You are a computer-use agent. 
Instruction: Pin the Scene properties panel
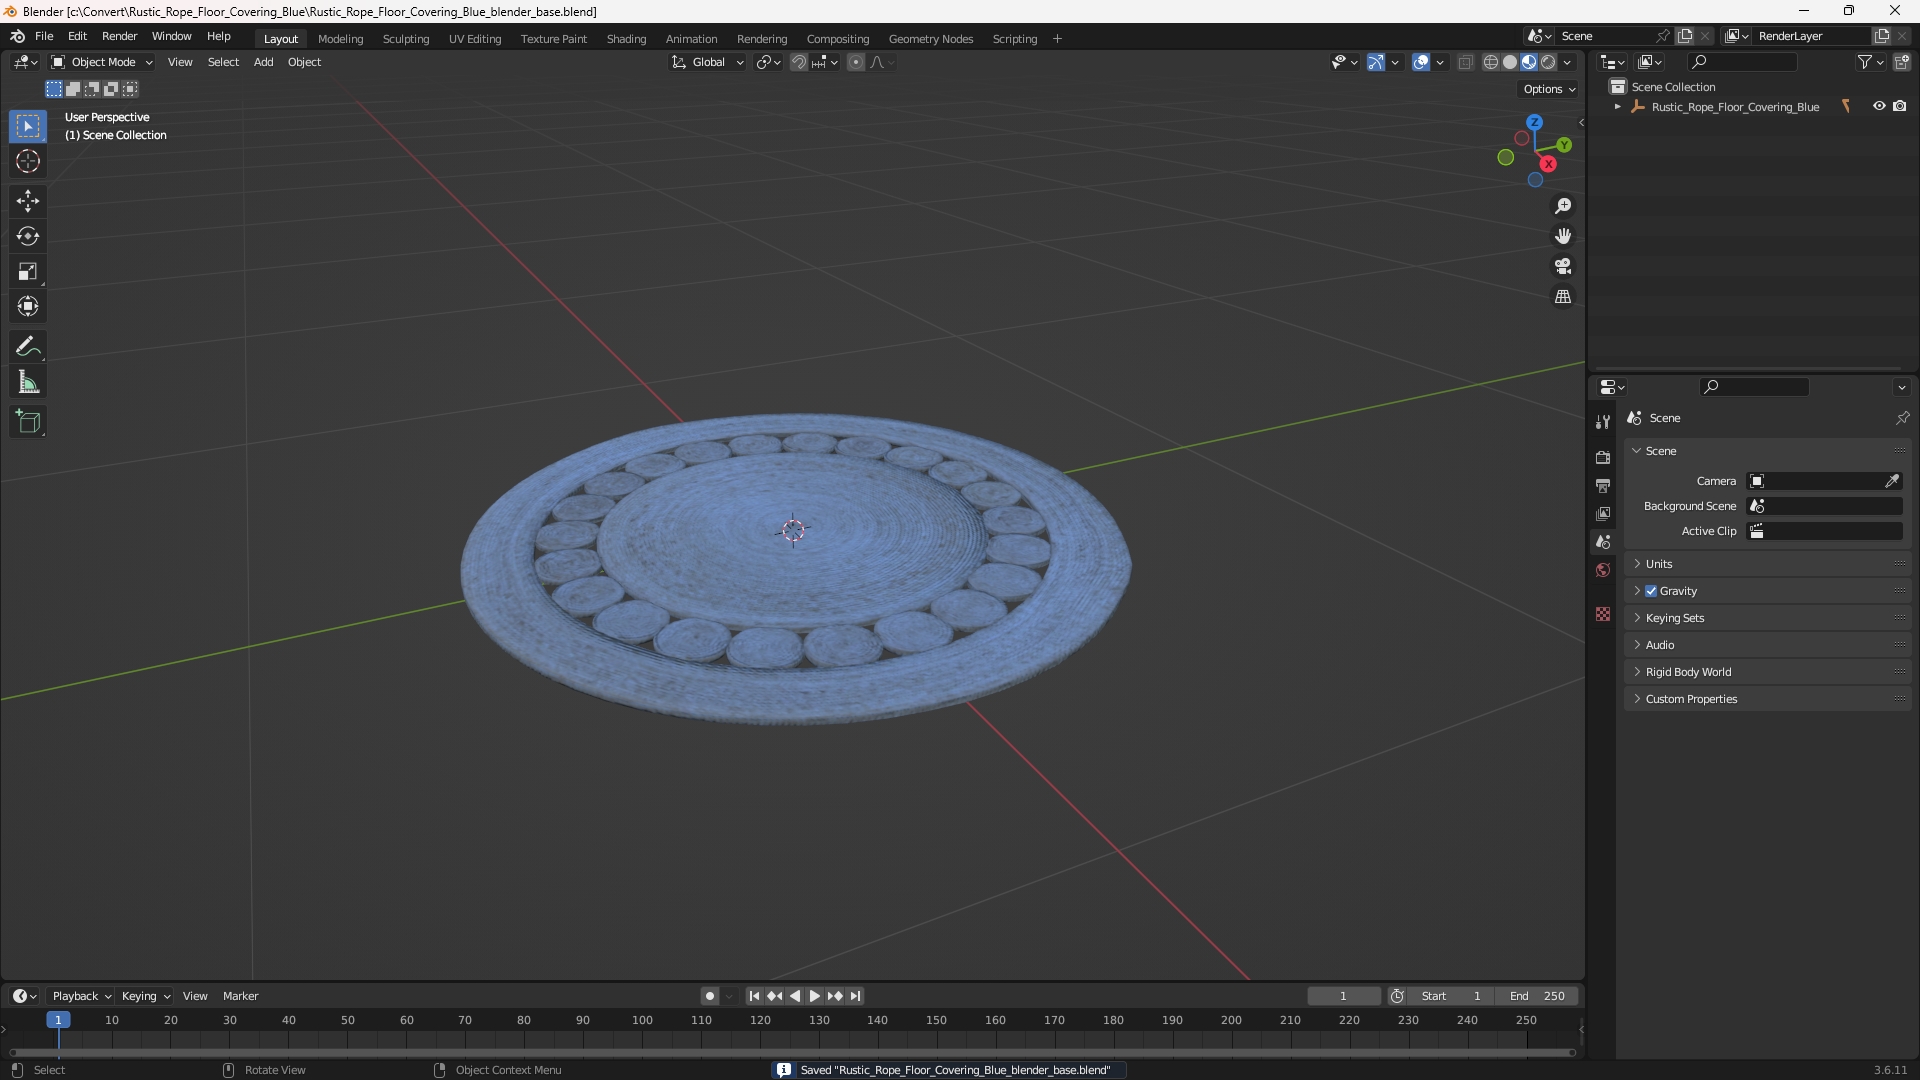[1902, 418]
